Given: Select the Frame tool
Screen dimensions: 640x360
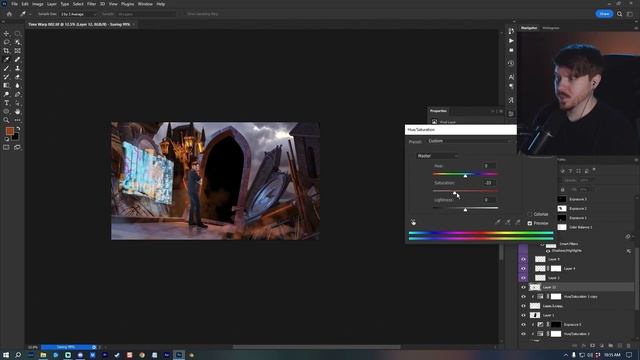Looking at the screenshot, I should (x=18, y=51).
